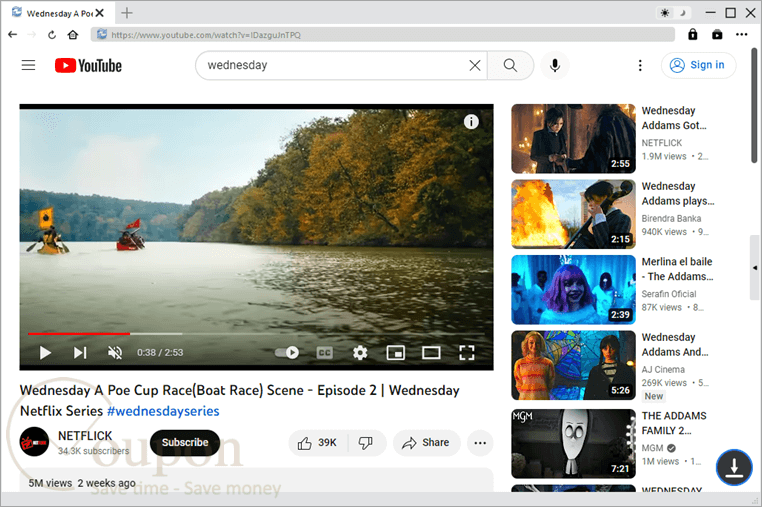Viewport: 762px width, 507px height.
Task: Select the Serafin Oficial channel name
Action: (x=669, y=294)
